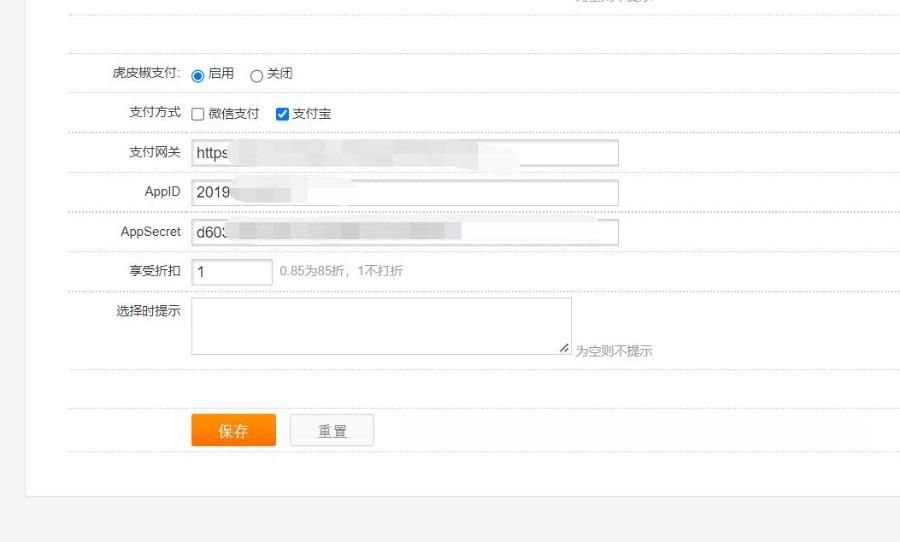Click the AppSecret label text

(150, 231)
